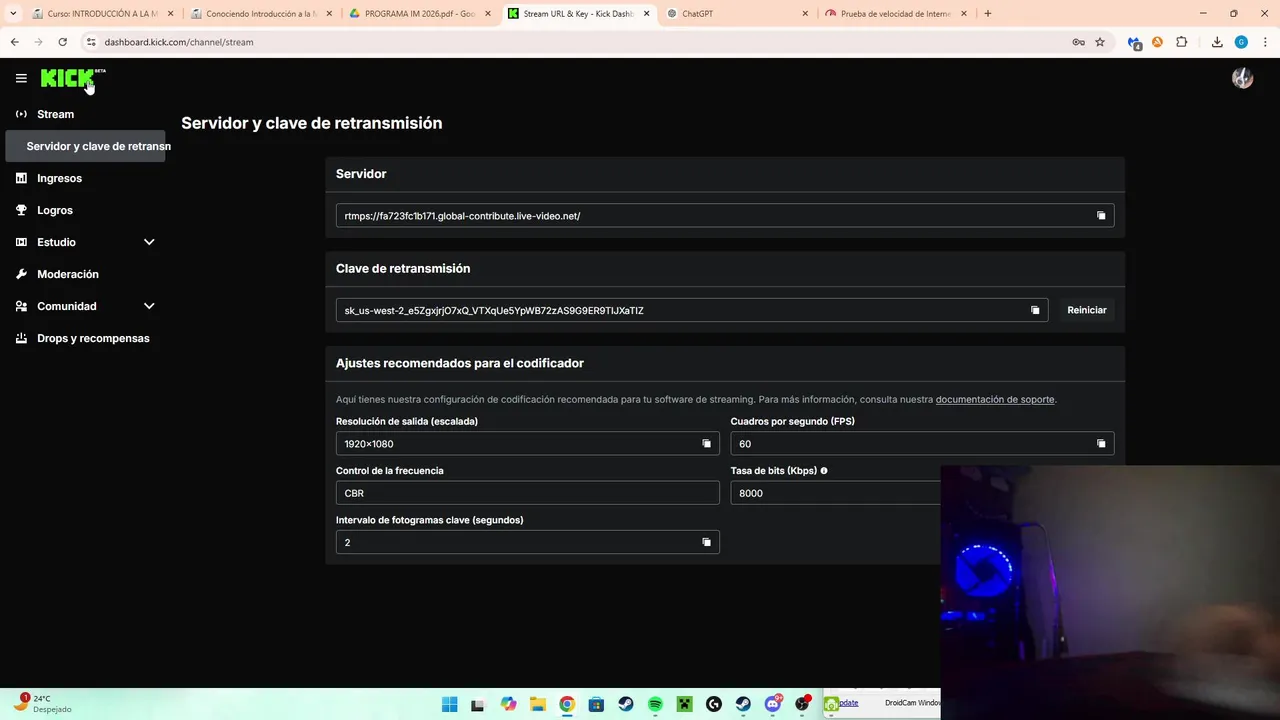The image size is (1280, 720).
Task: Open Spotify from the taskbar
Action: [655, 704]
